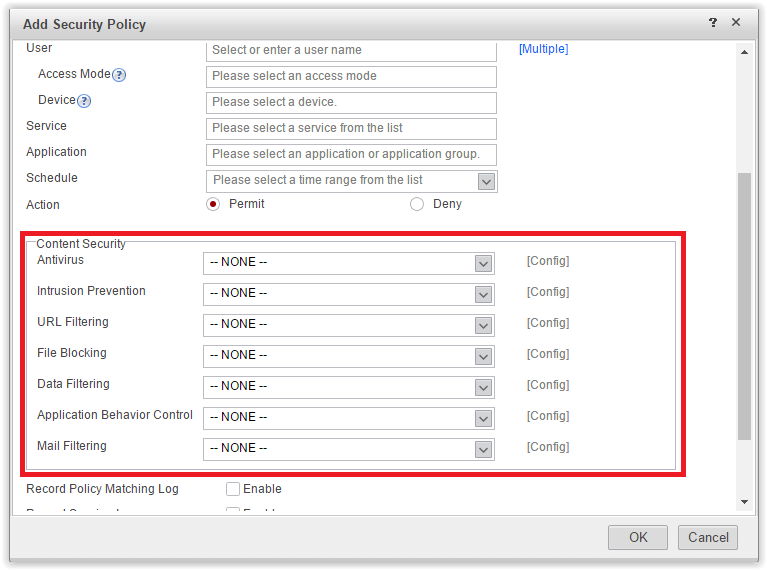Open the Antivirus profile dropdown
The height and width of the screenshot is (570, 767).
pyautogui.click(x=484, y=263)
